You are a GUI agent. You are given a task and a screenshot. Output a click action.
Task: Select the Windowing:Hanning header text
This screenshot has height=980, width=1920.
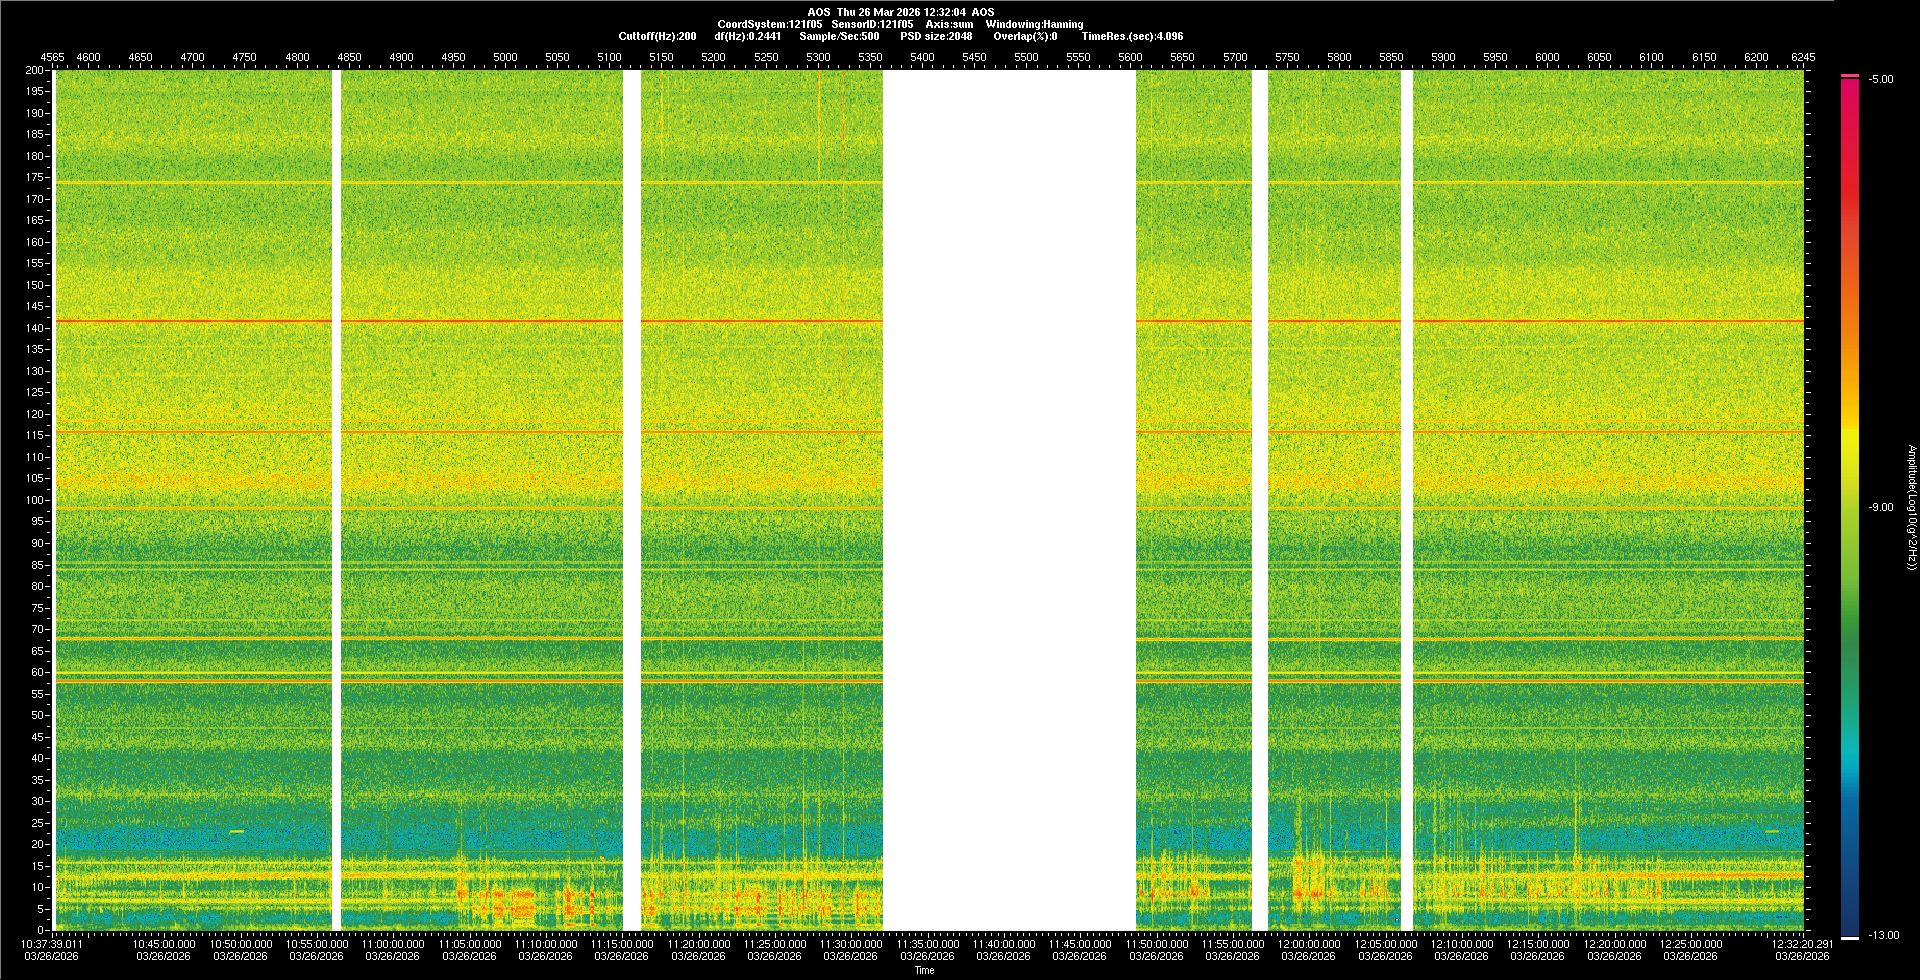click(x=1034, y=24)
